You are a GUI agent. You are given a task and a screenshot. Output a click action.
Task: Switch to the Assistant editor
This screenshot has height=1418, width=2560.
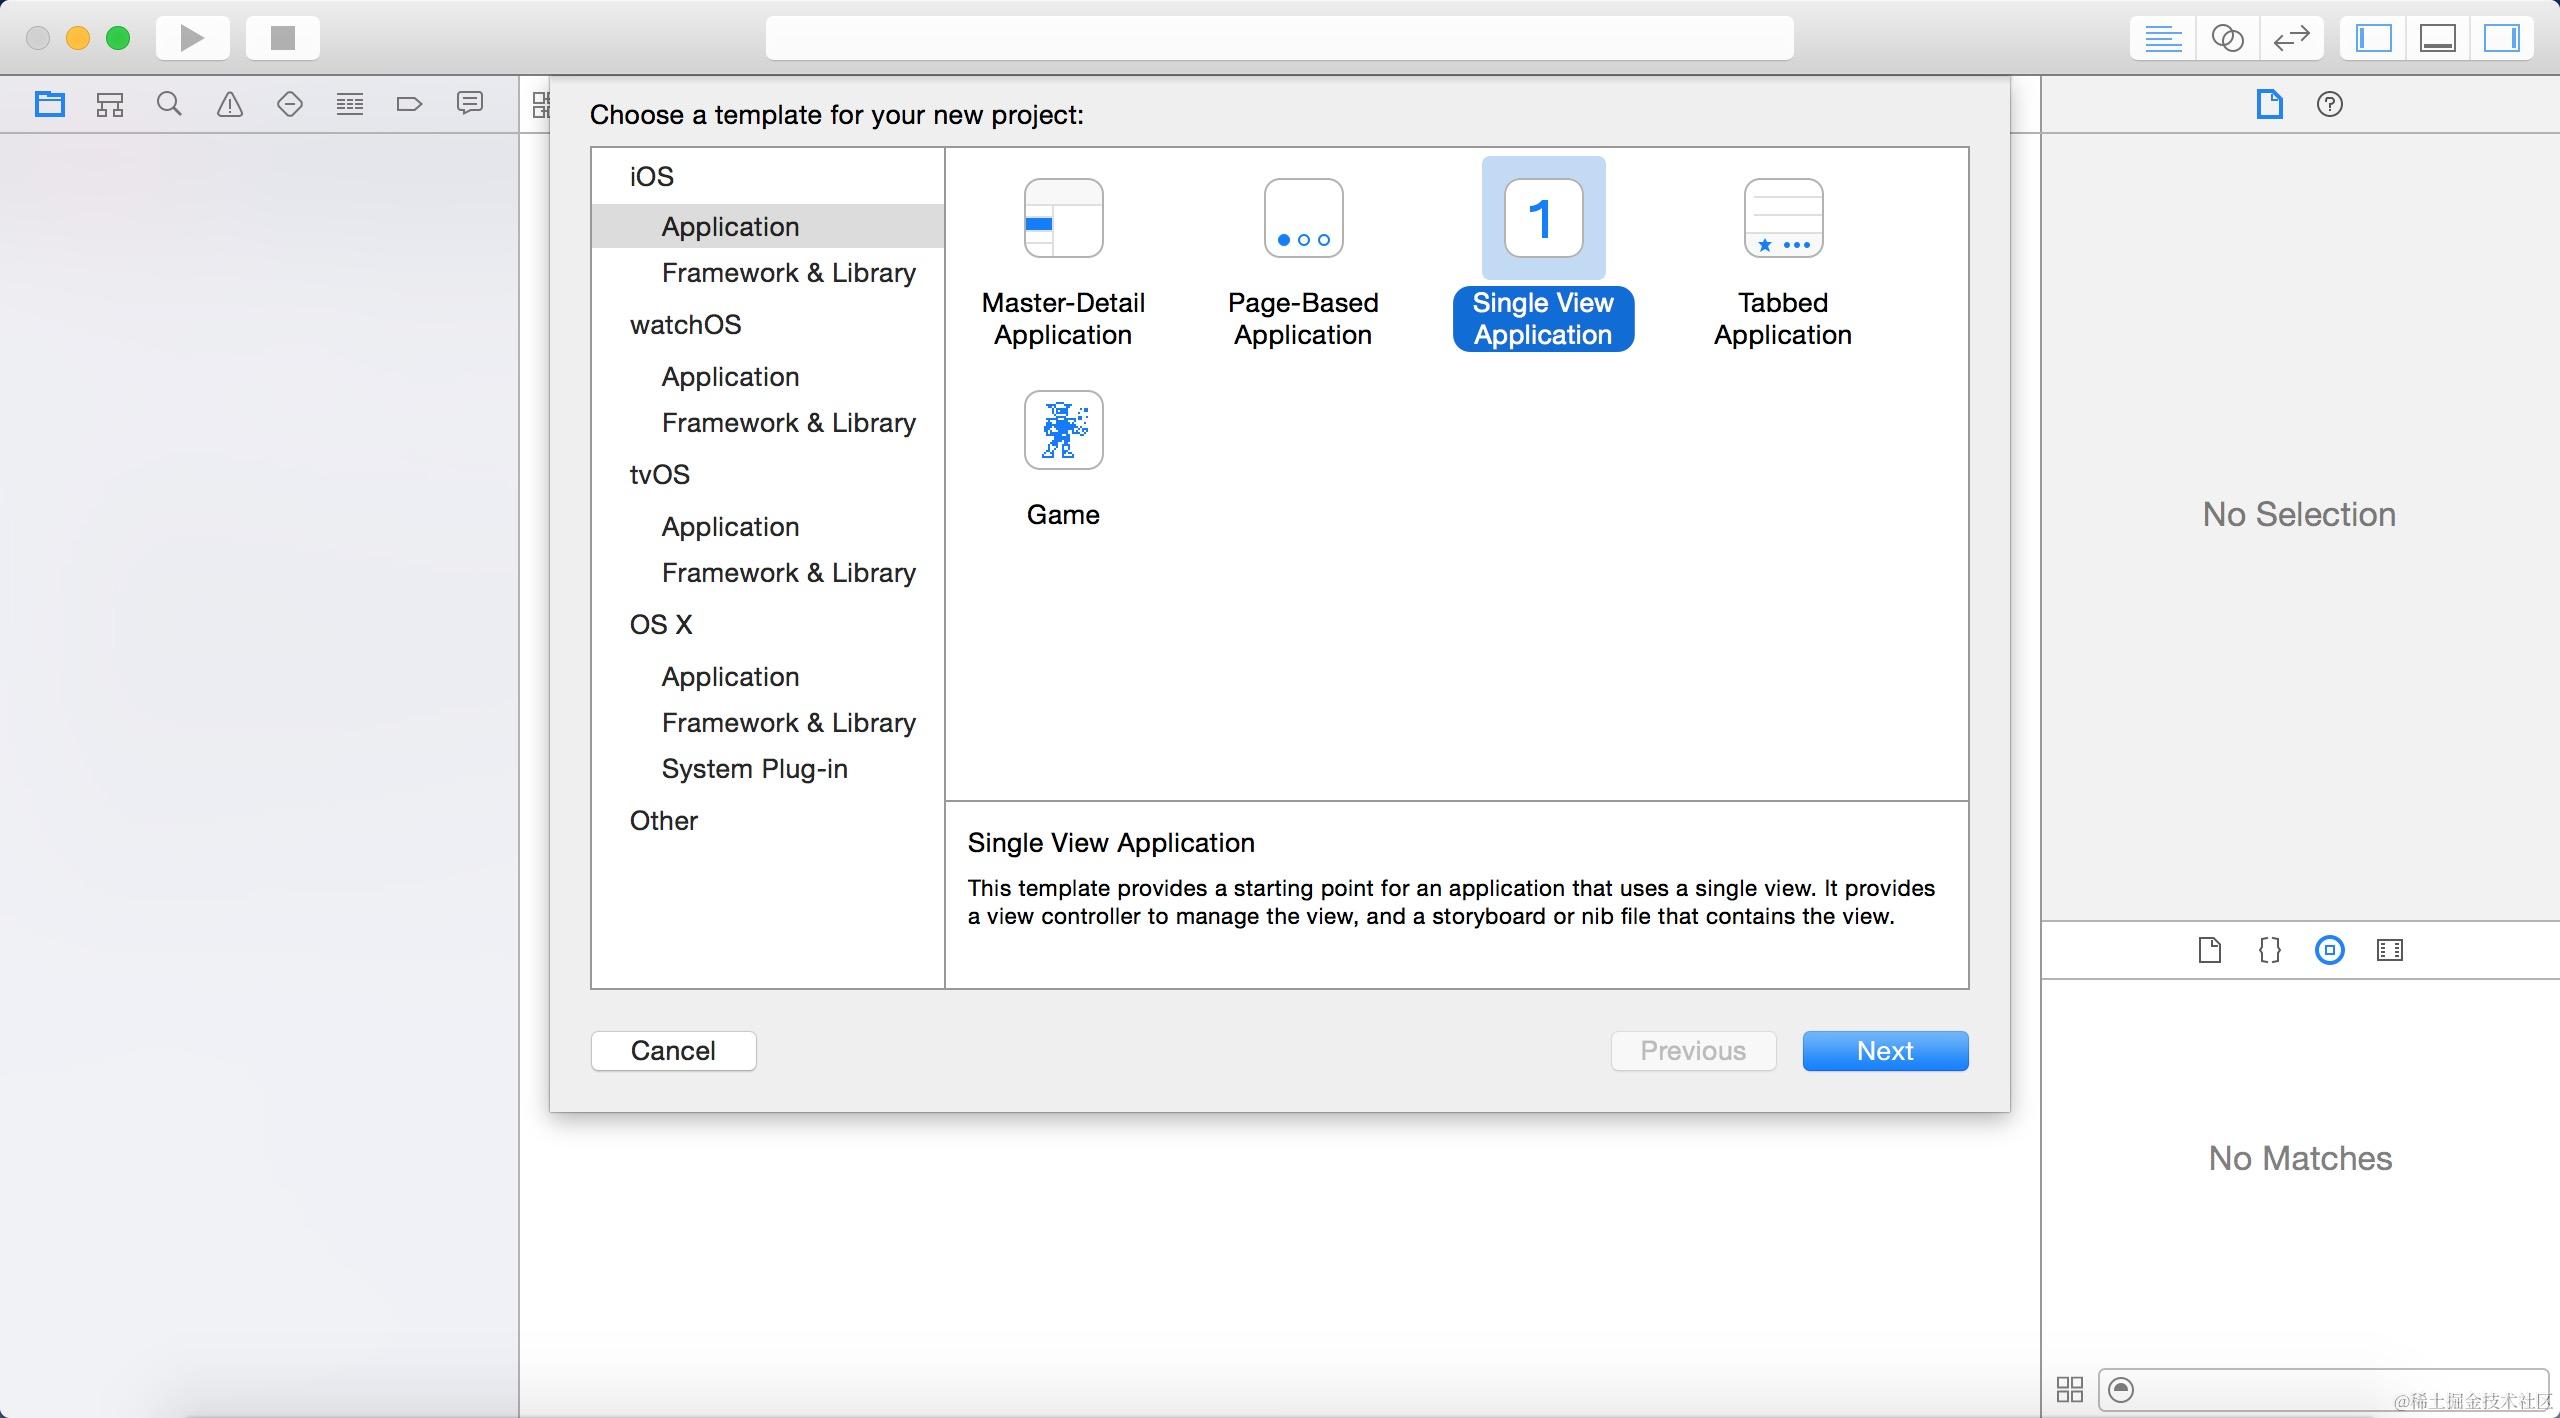point(2227,38)
